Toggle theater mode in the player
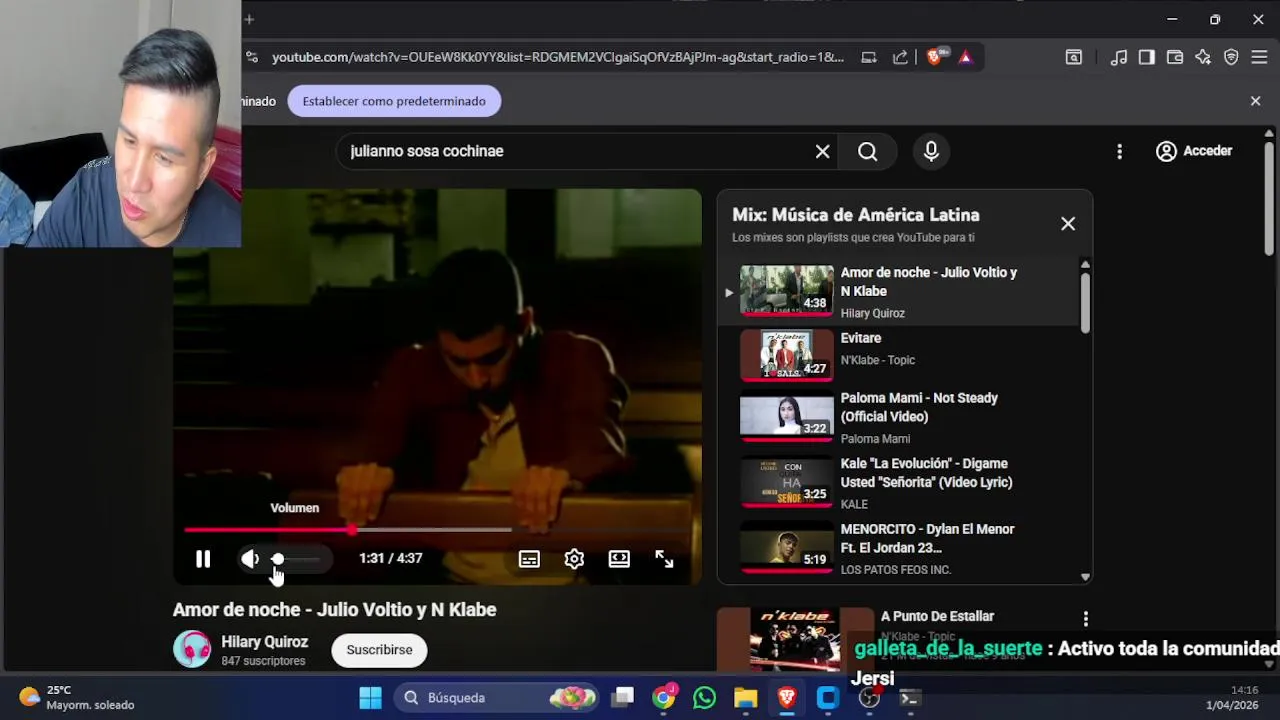 coord(619,559)
